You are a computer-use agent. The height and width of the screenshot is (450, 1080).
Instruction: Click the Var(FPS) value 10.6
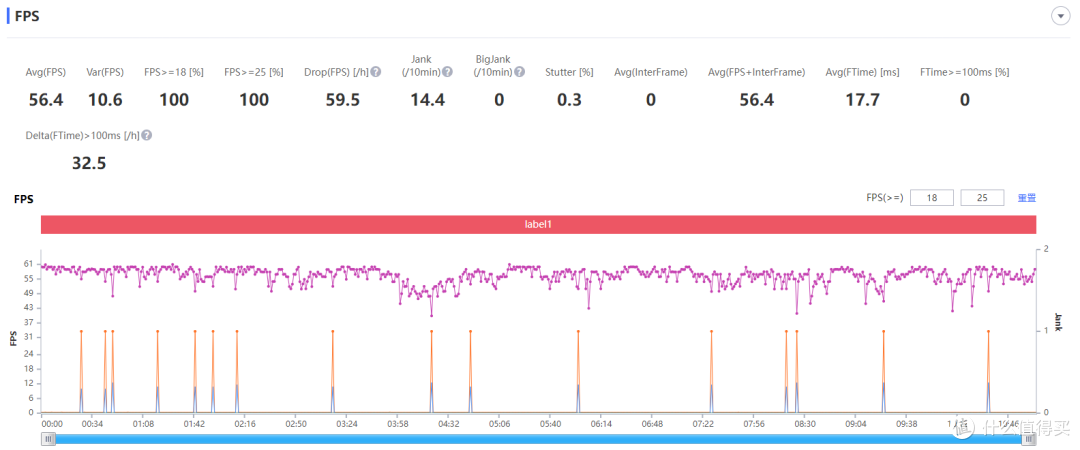[105, 99]
